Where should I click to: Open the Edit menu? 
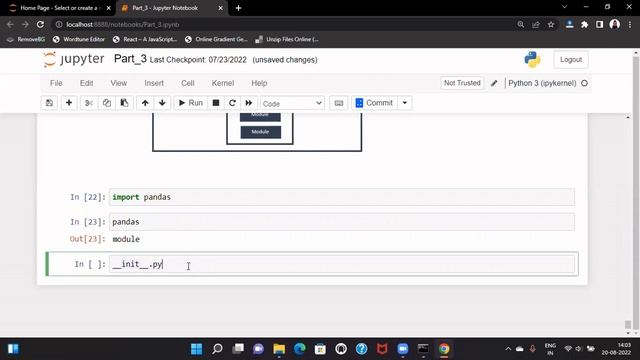(87, 83)
